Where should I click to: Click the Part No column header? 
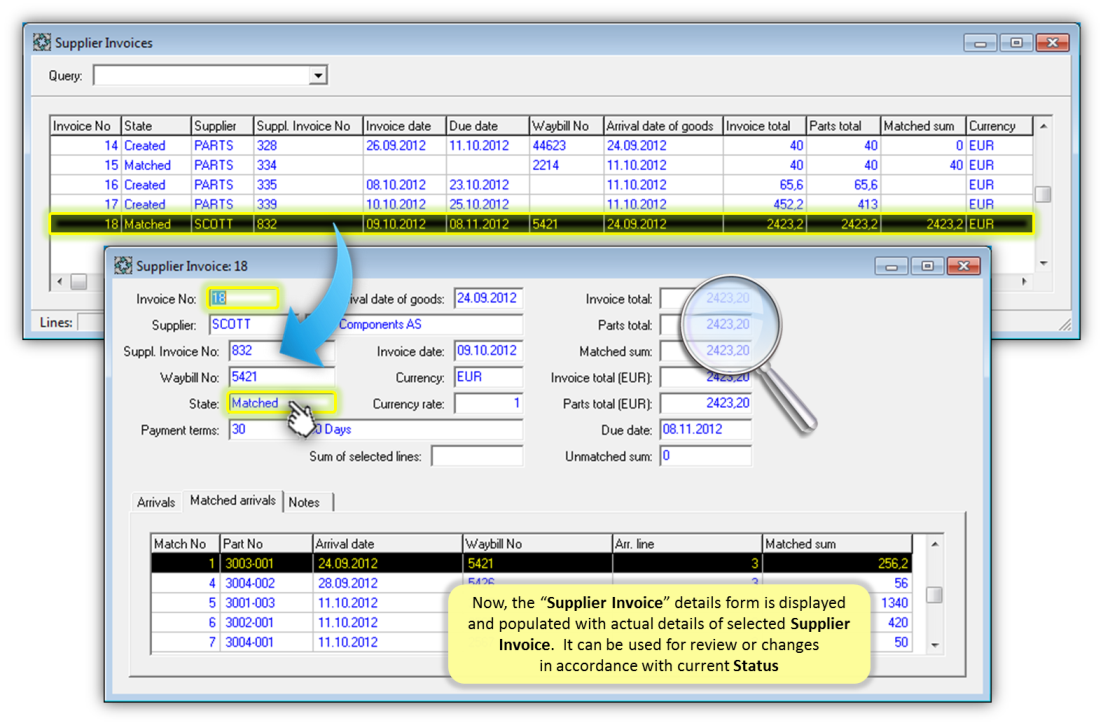pos(265,544)
